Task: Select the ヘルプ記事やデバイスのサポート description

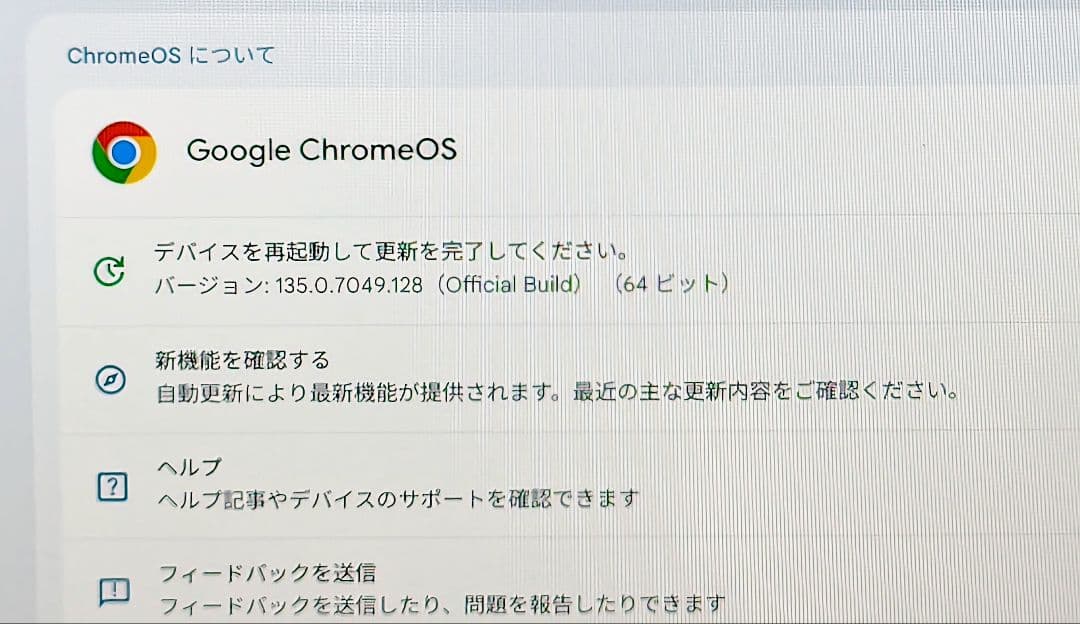Action: (395, 497)
